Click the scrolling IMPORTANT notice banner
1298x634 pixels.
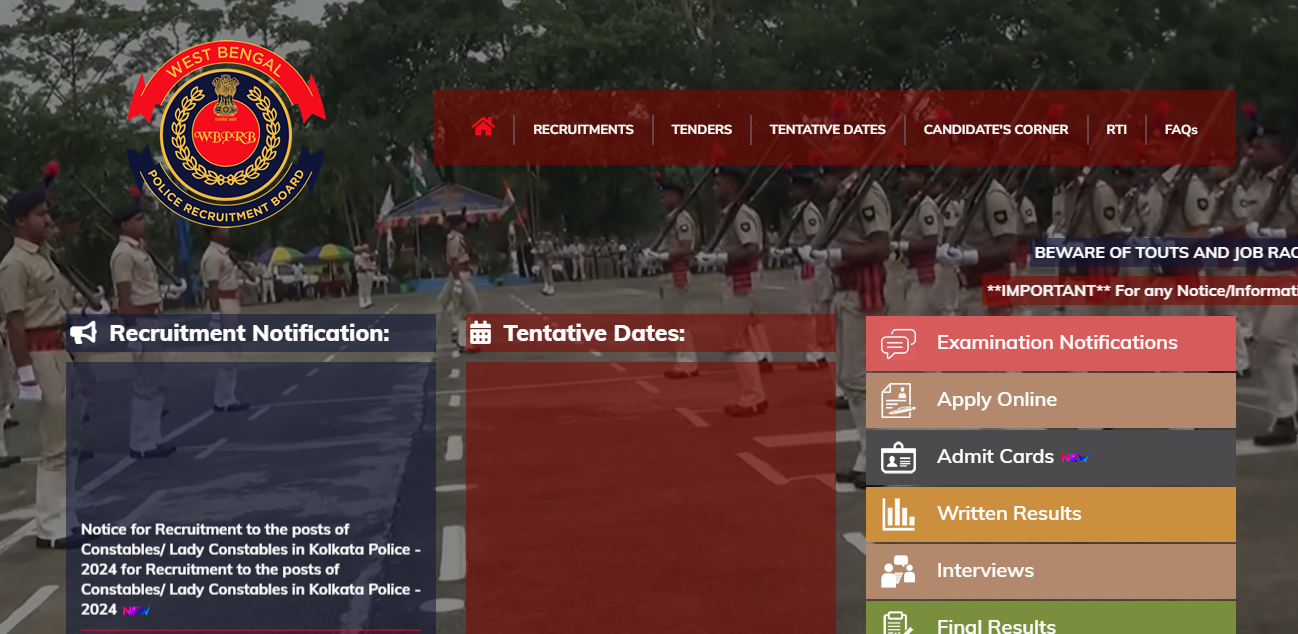tap(1140, 291)
